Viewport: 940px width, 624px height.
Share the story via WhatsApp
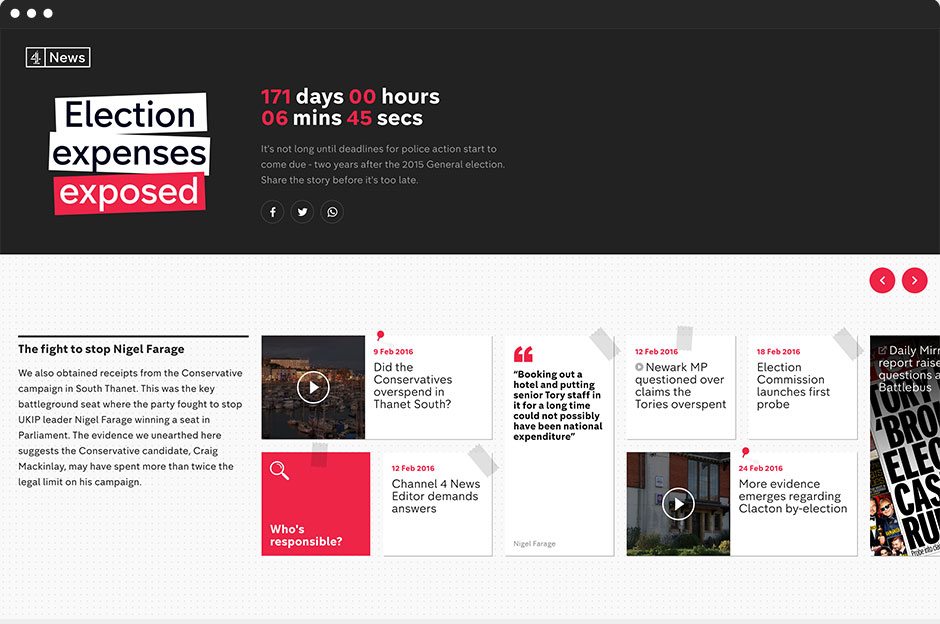click(332, 212)
